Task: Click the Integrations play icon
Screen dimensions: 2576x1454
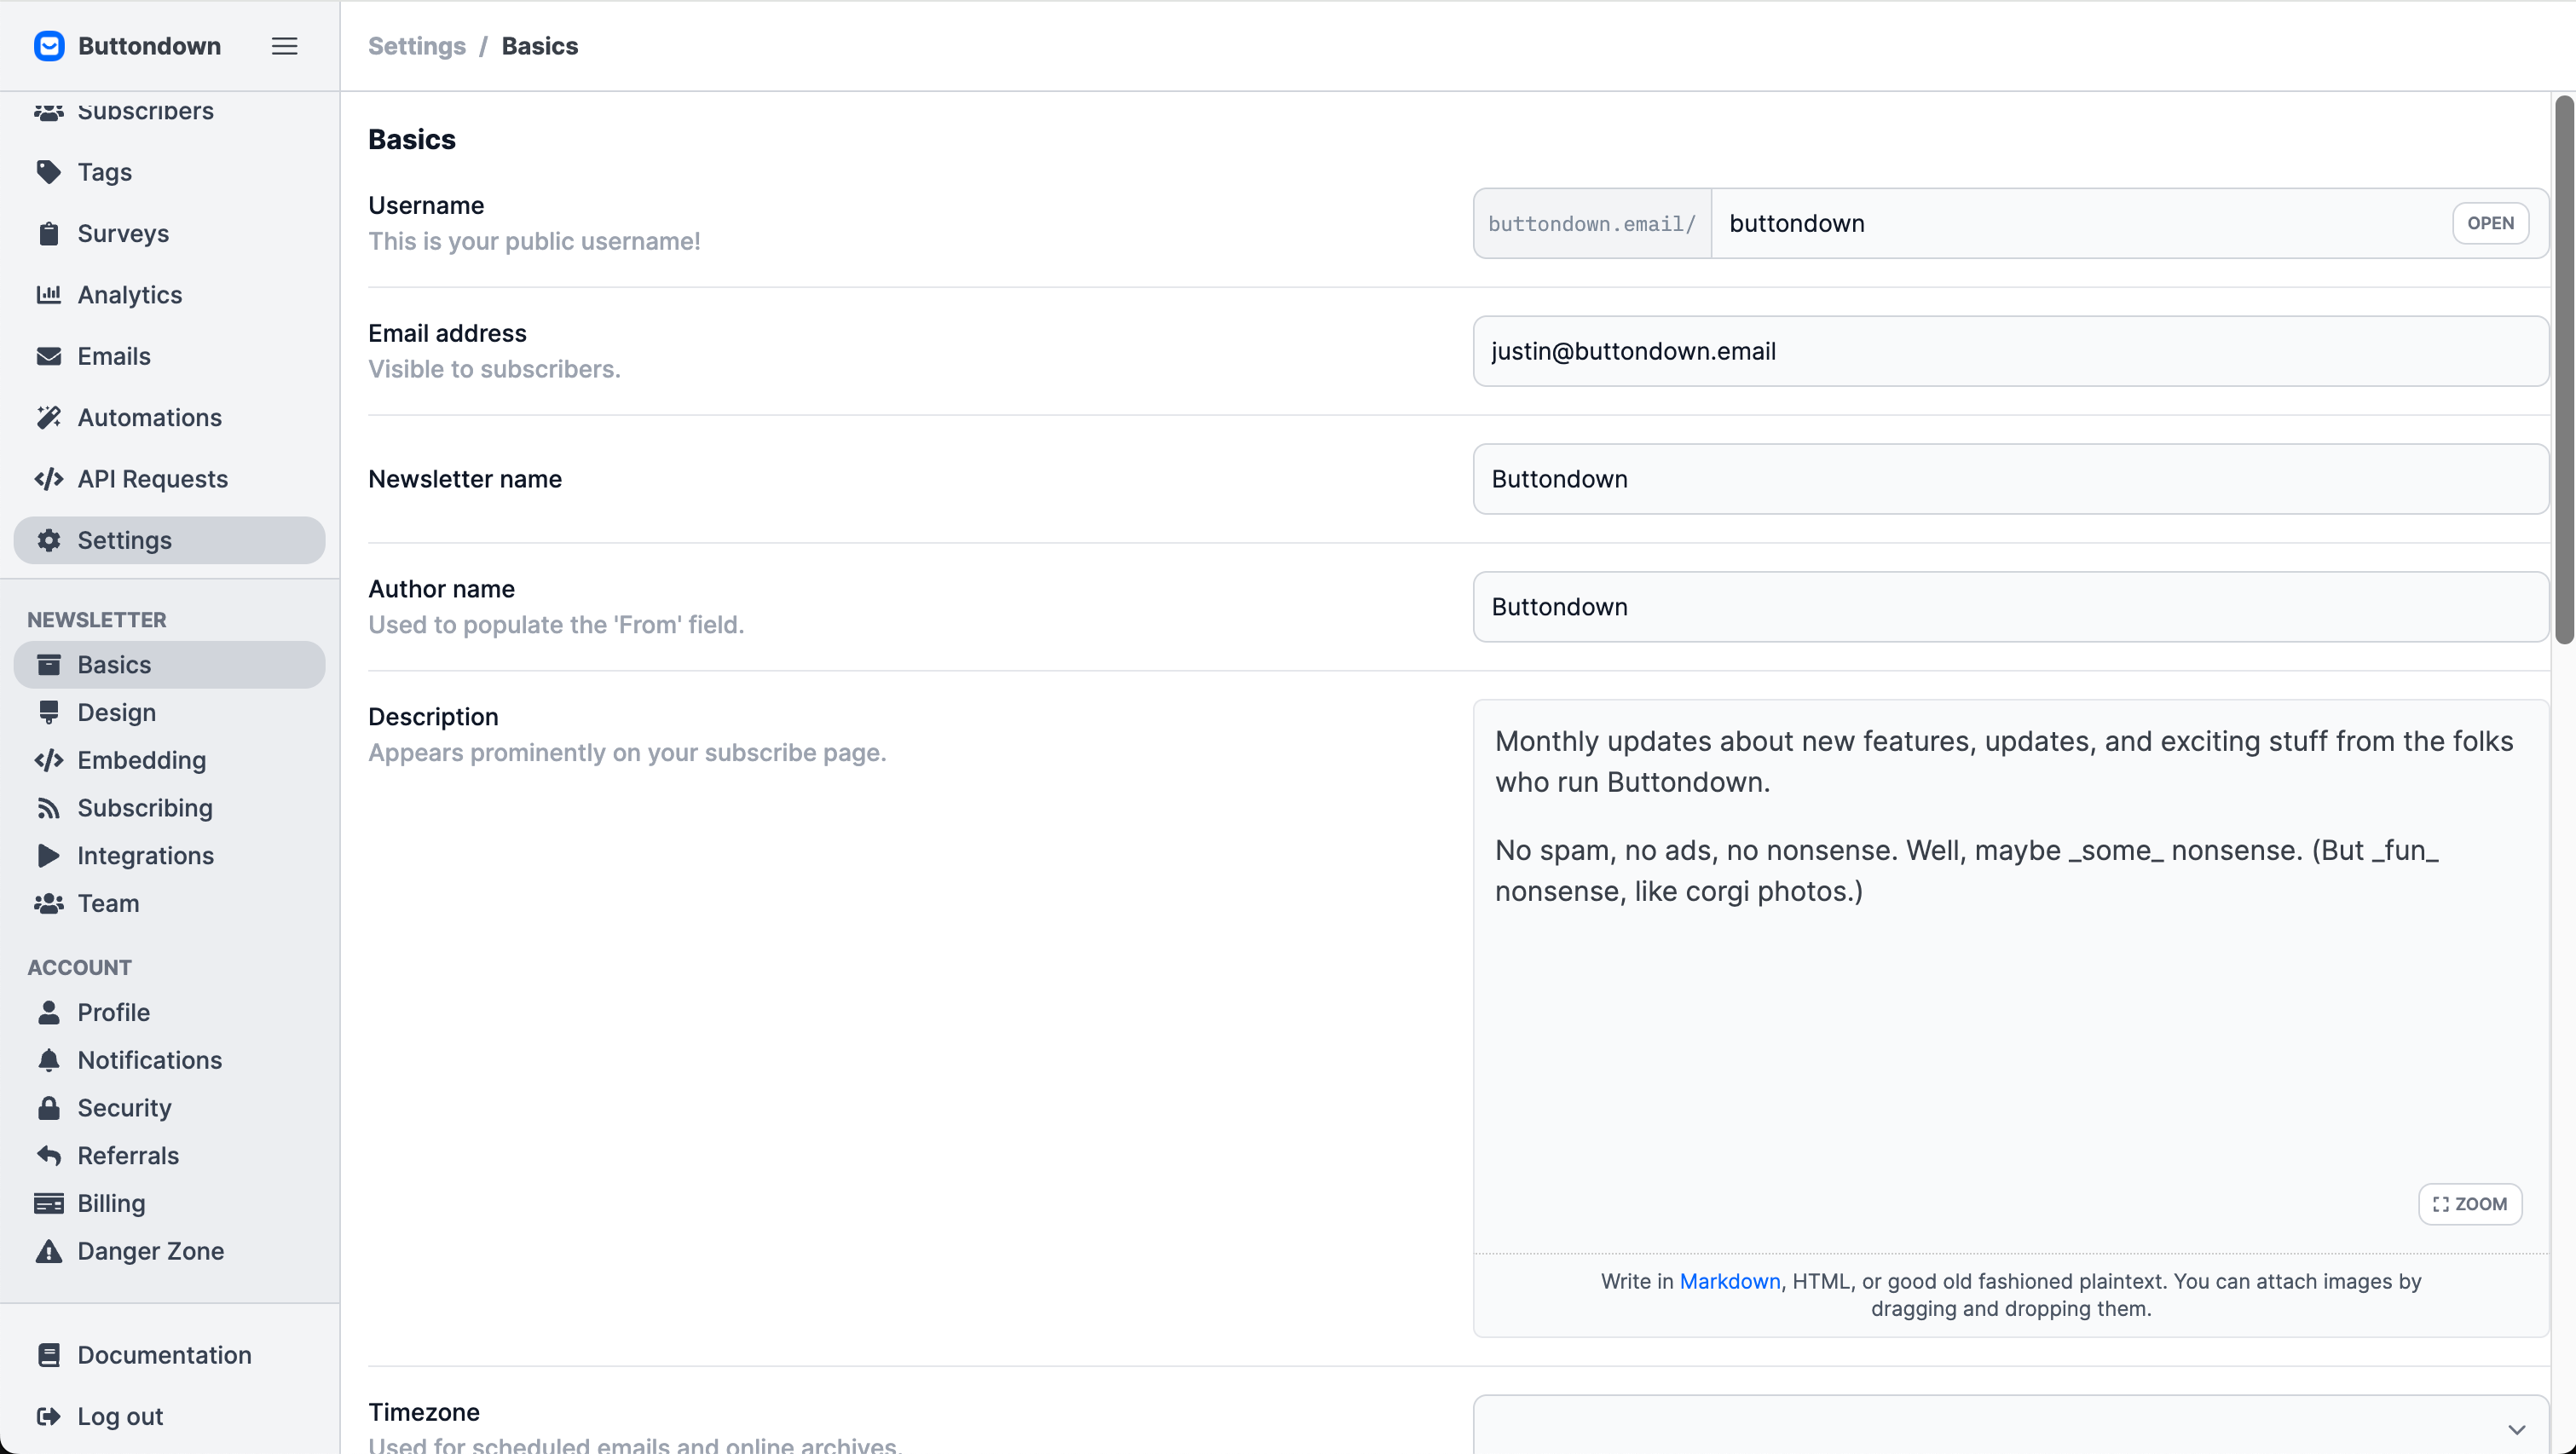Action: click(x=49, y=855)
